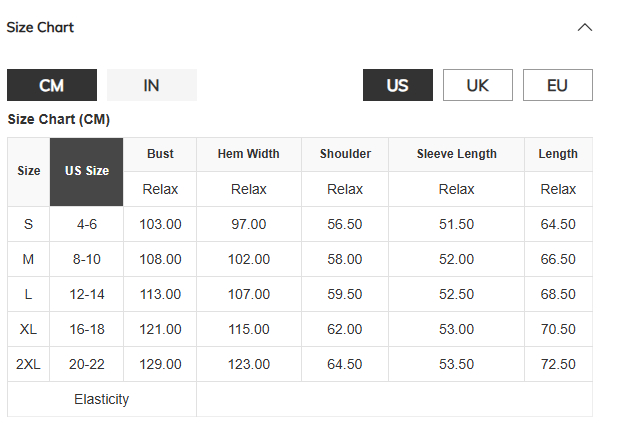Viewport: 629px width, 425px height.
Task: Click the Hem Width column header
Action: tap(249, 154)
